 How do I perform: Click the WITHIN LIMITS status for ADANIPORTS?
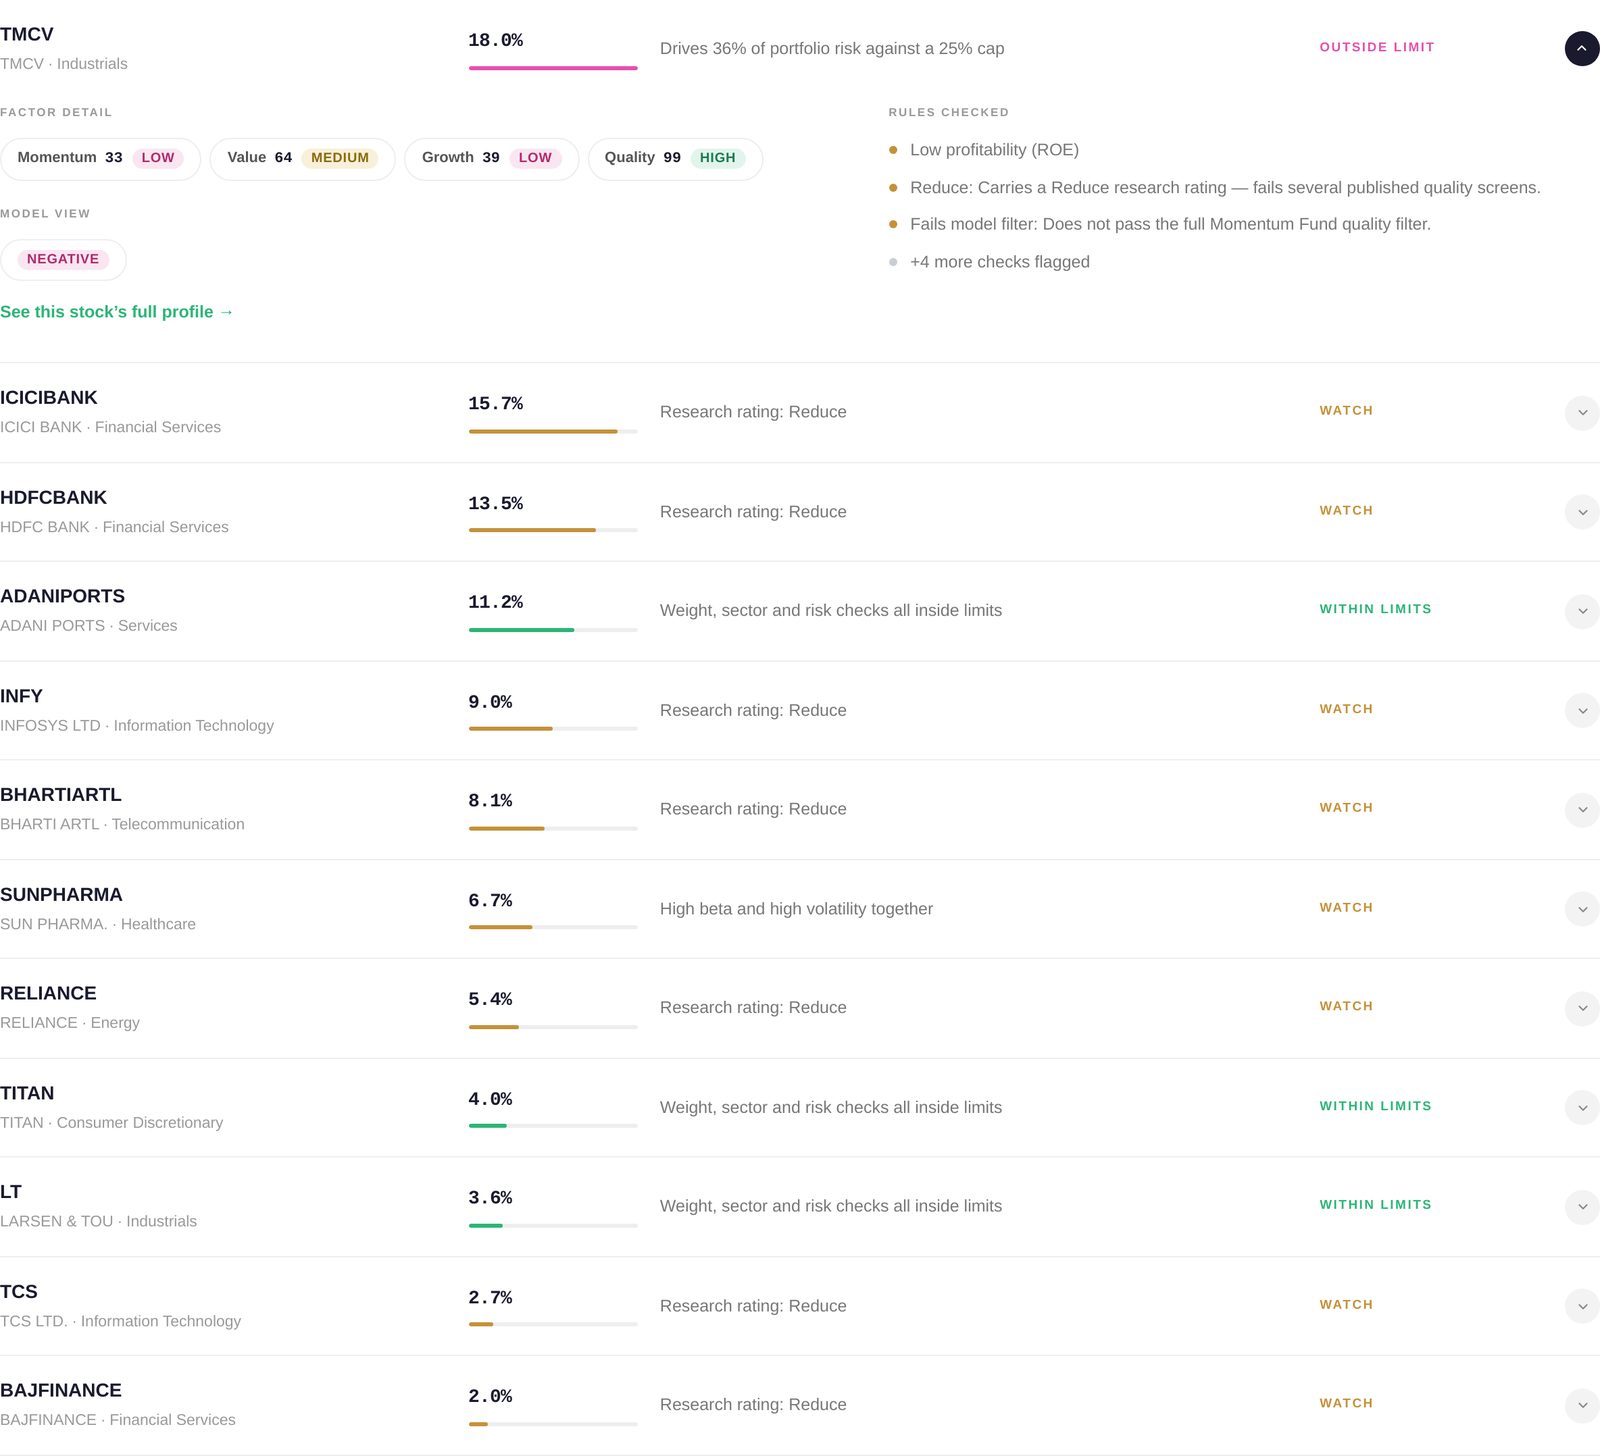[1375, 609]
